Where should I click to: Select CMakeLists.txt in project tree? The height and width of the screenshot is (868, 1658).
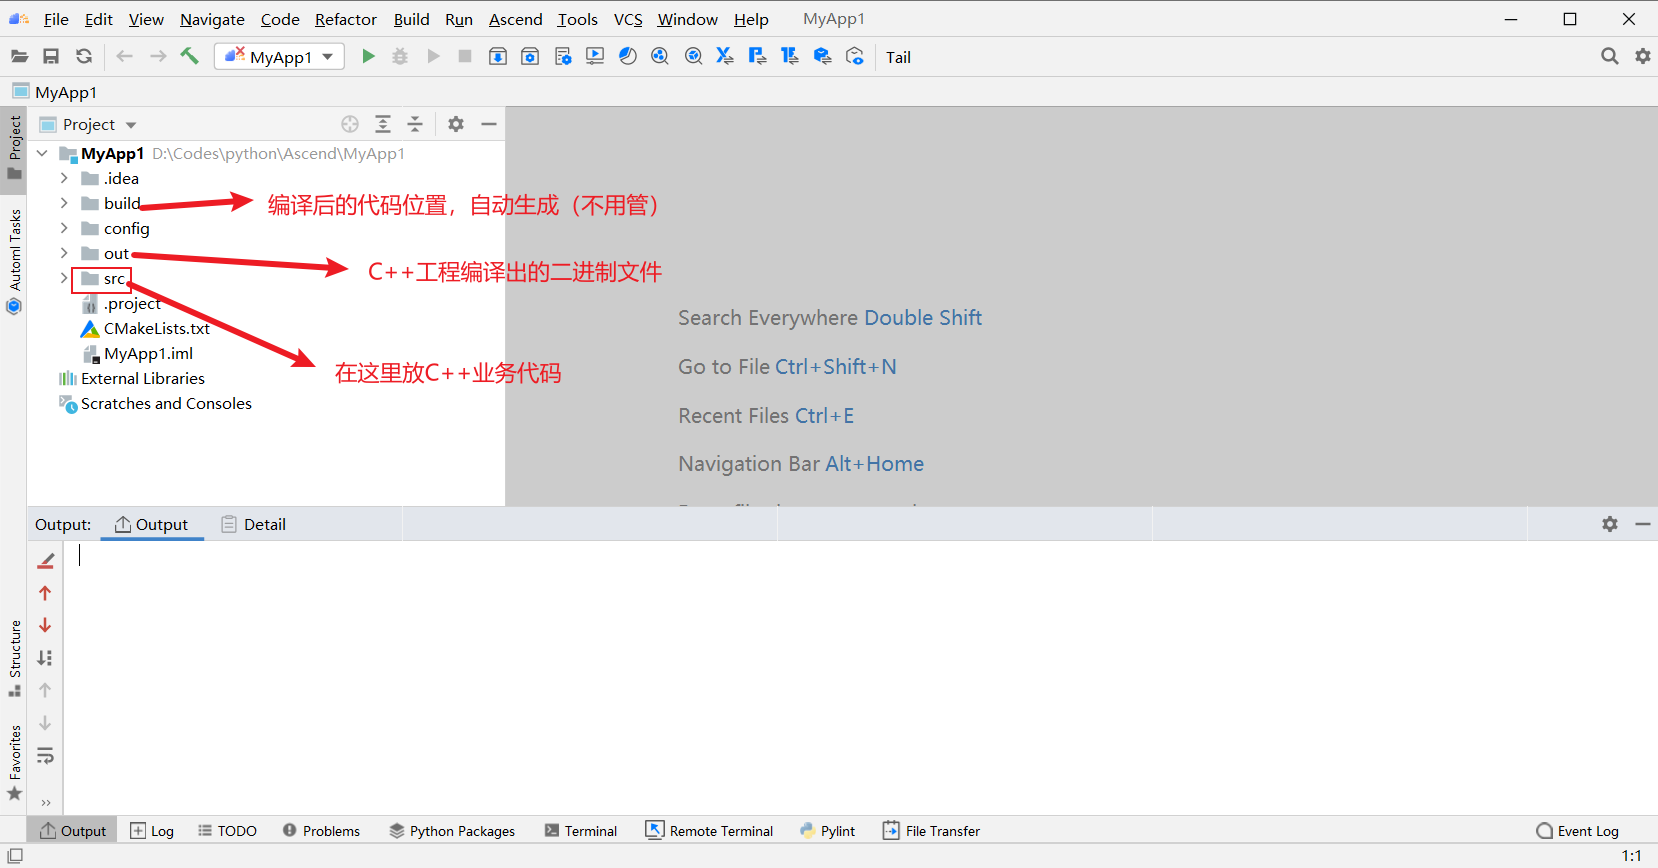[156, 328]
